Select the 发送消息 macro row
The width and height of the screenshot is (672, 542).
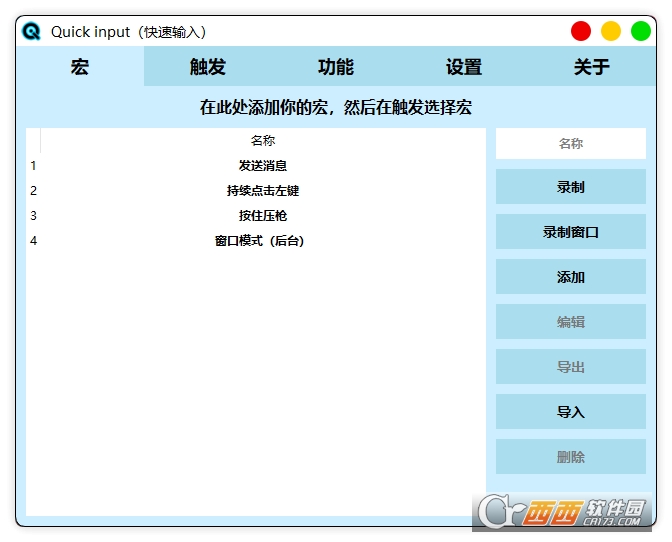(x=263, y=165)
